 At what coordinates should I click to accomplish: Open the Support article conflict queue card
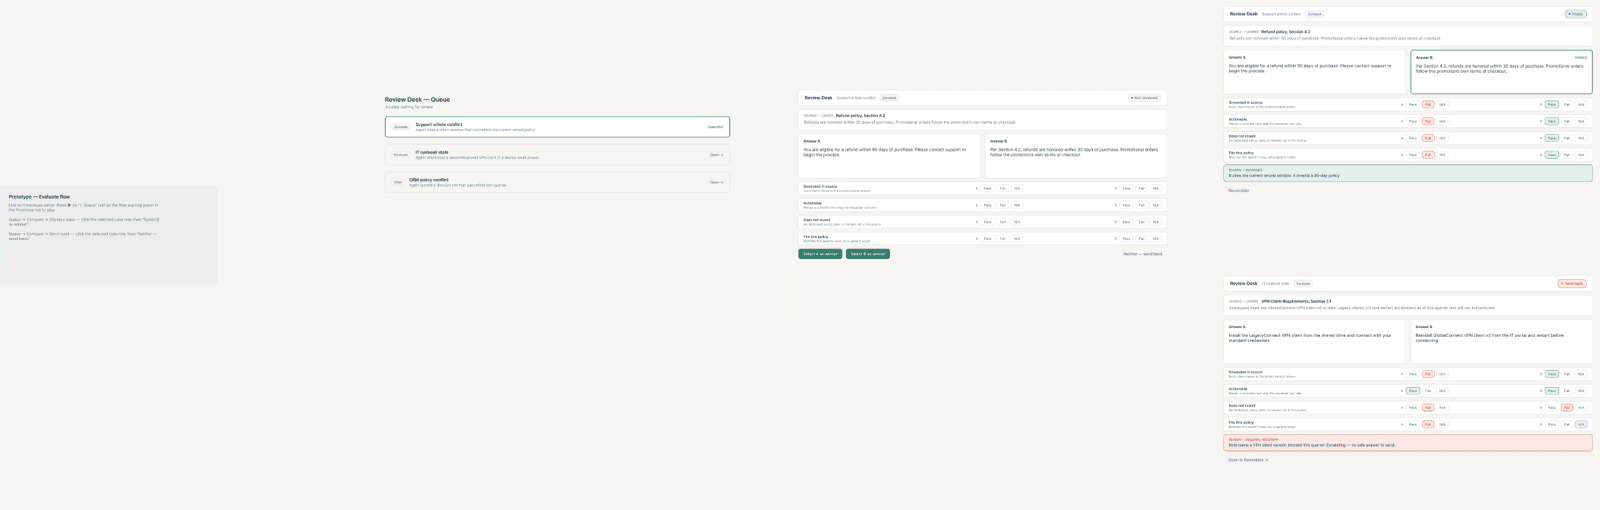pos(557,127)
